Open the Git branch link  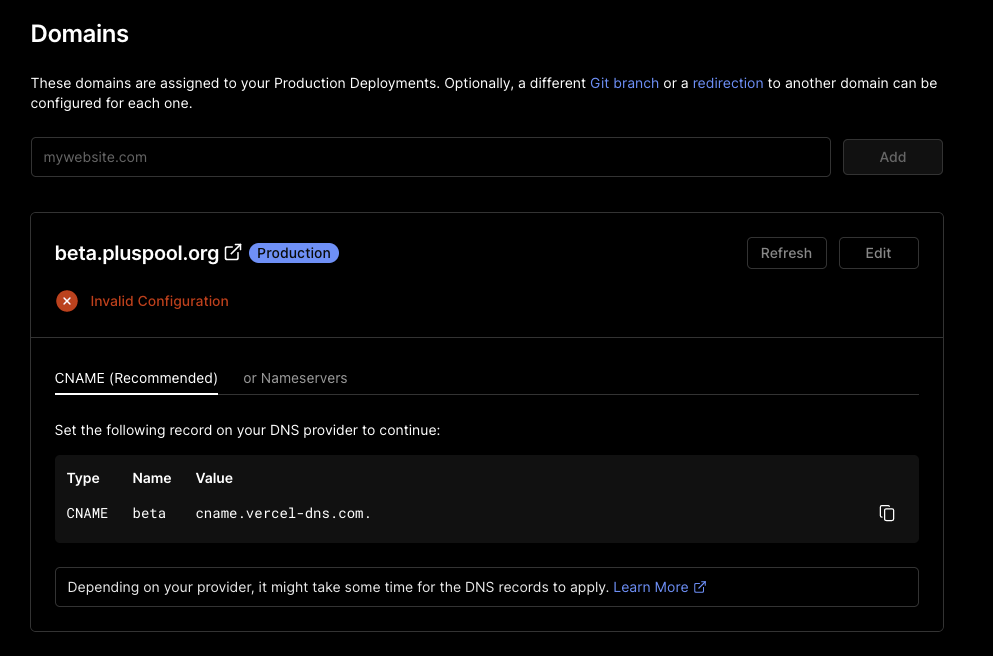coord(624,83)
